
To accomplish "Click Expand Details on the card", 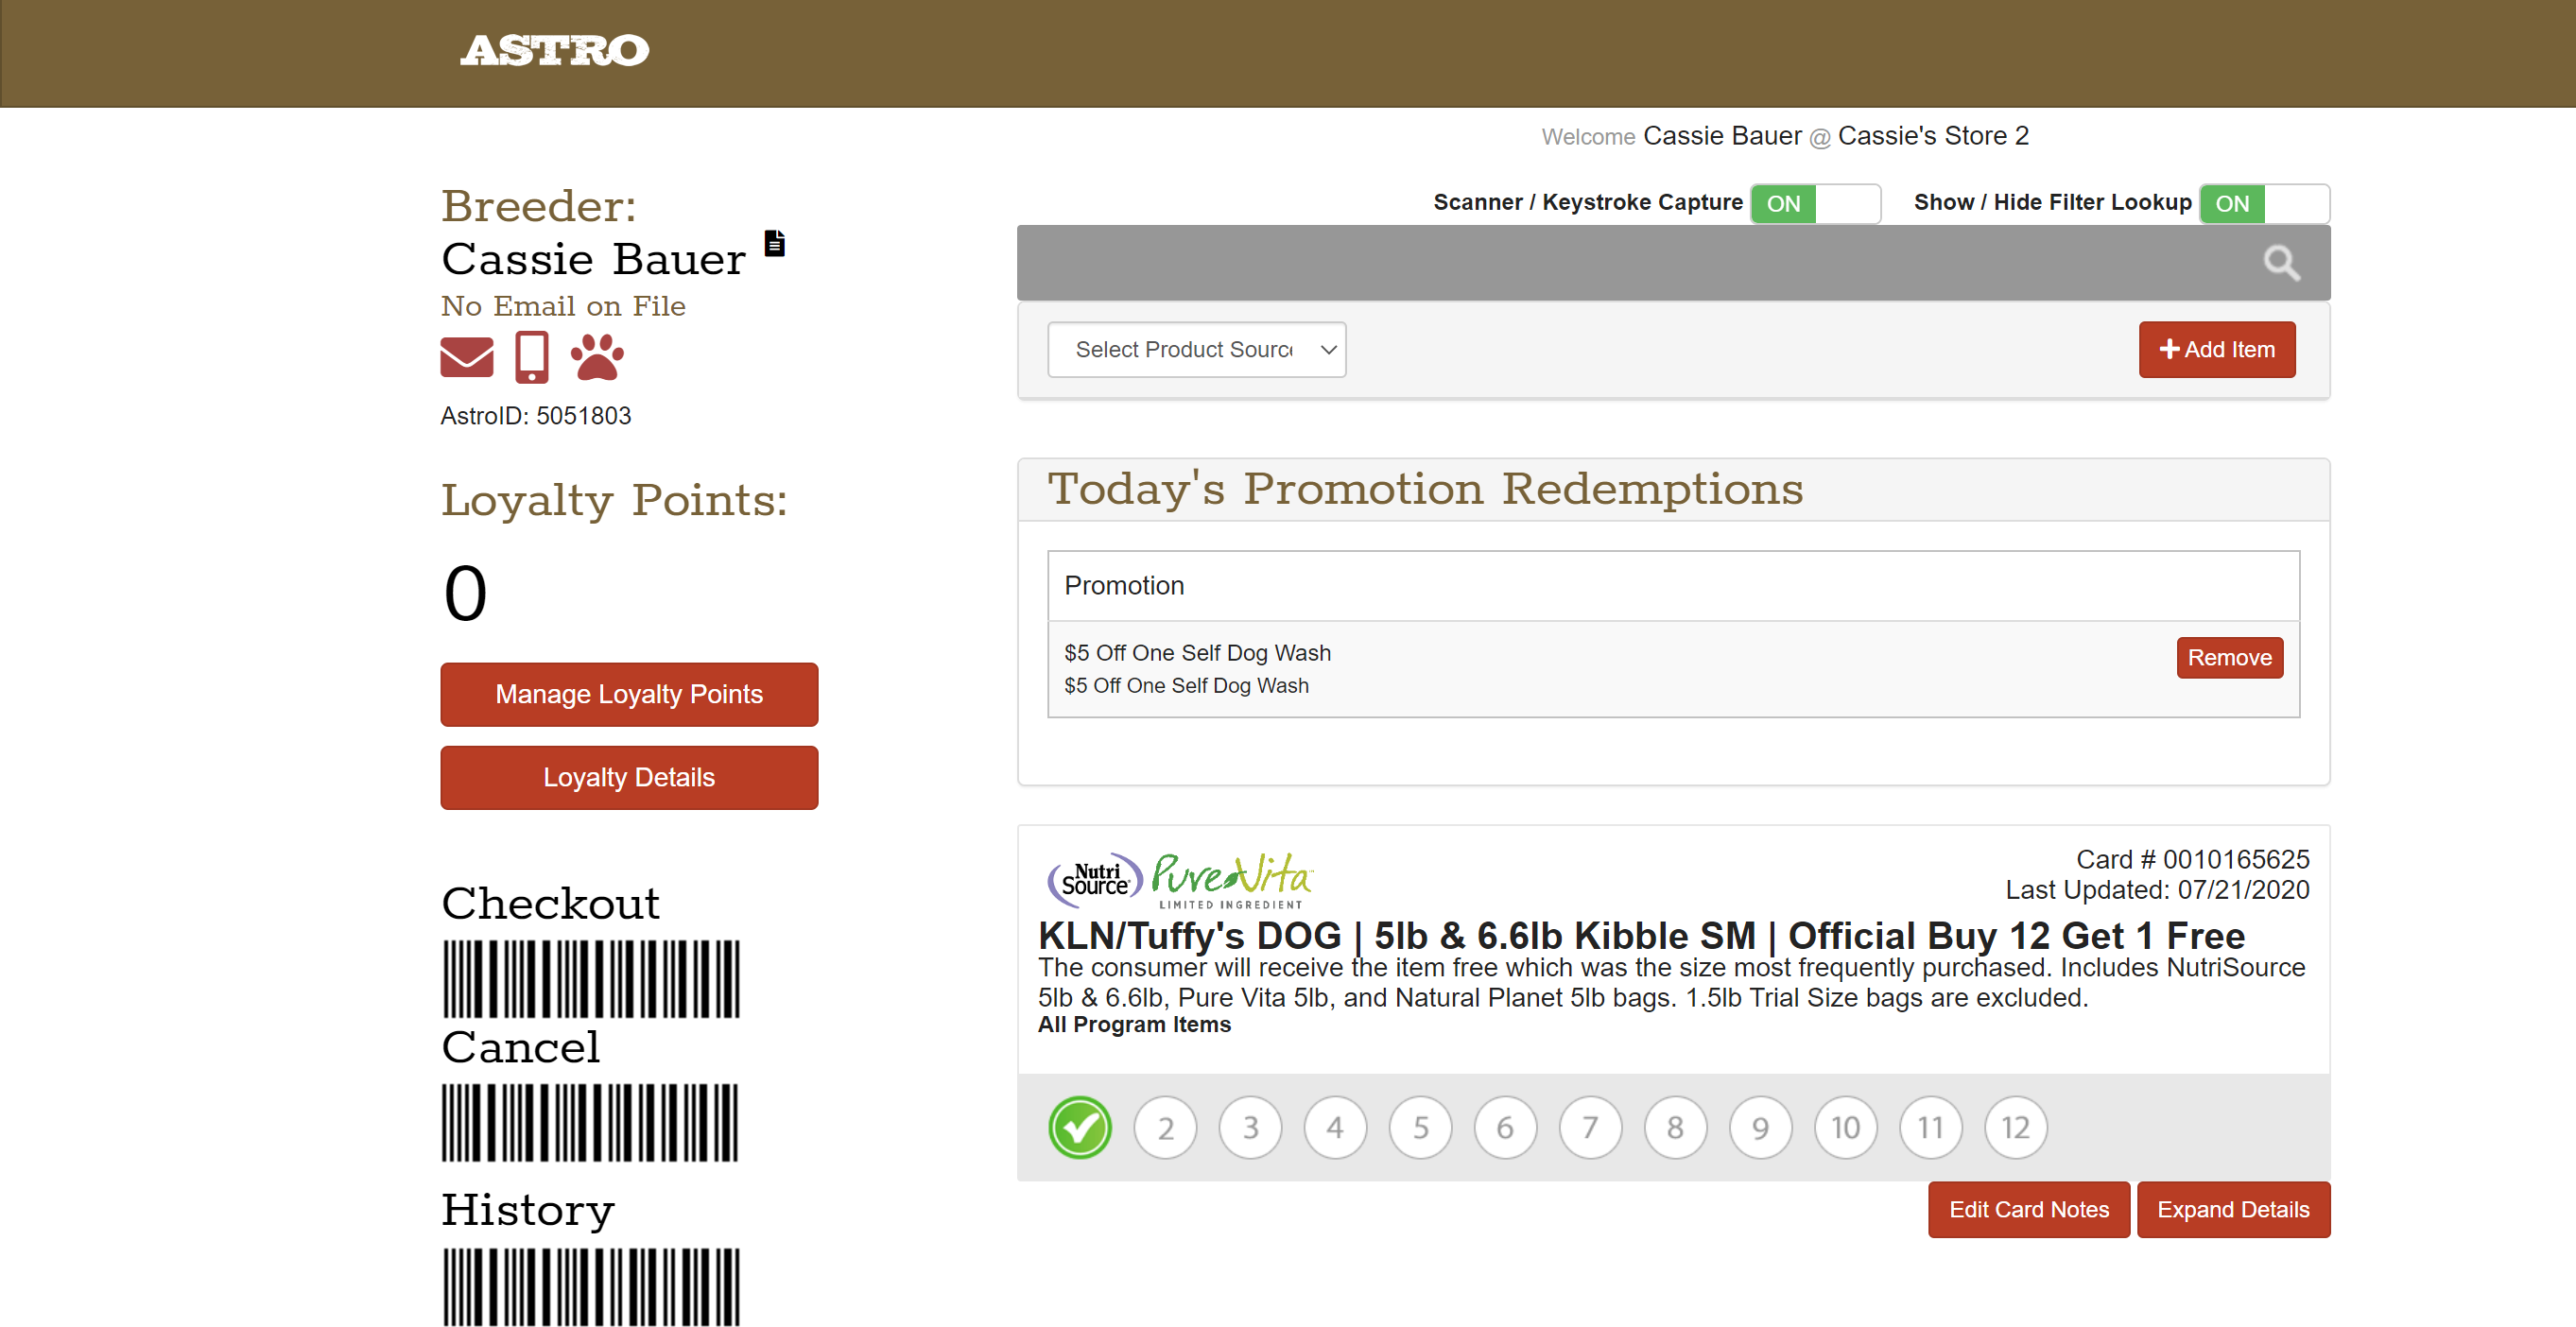I will pyautogui.click(x=2232, y=1209).
